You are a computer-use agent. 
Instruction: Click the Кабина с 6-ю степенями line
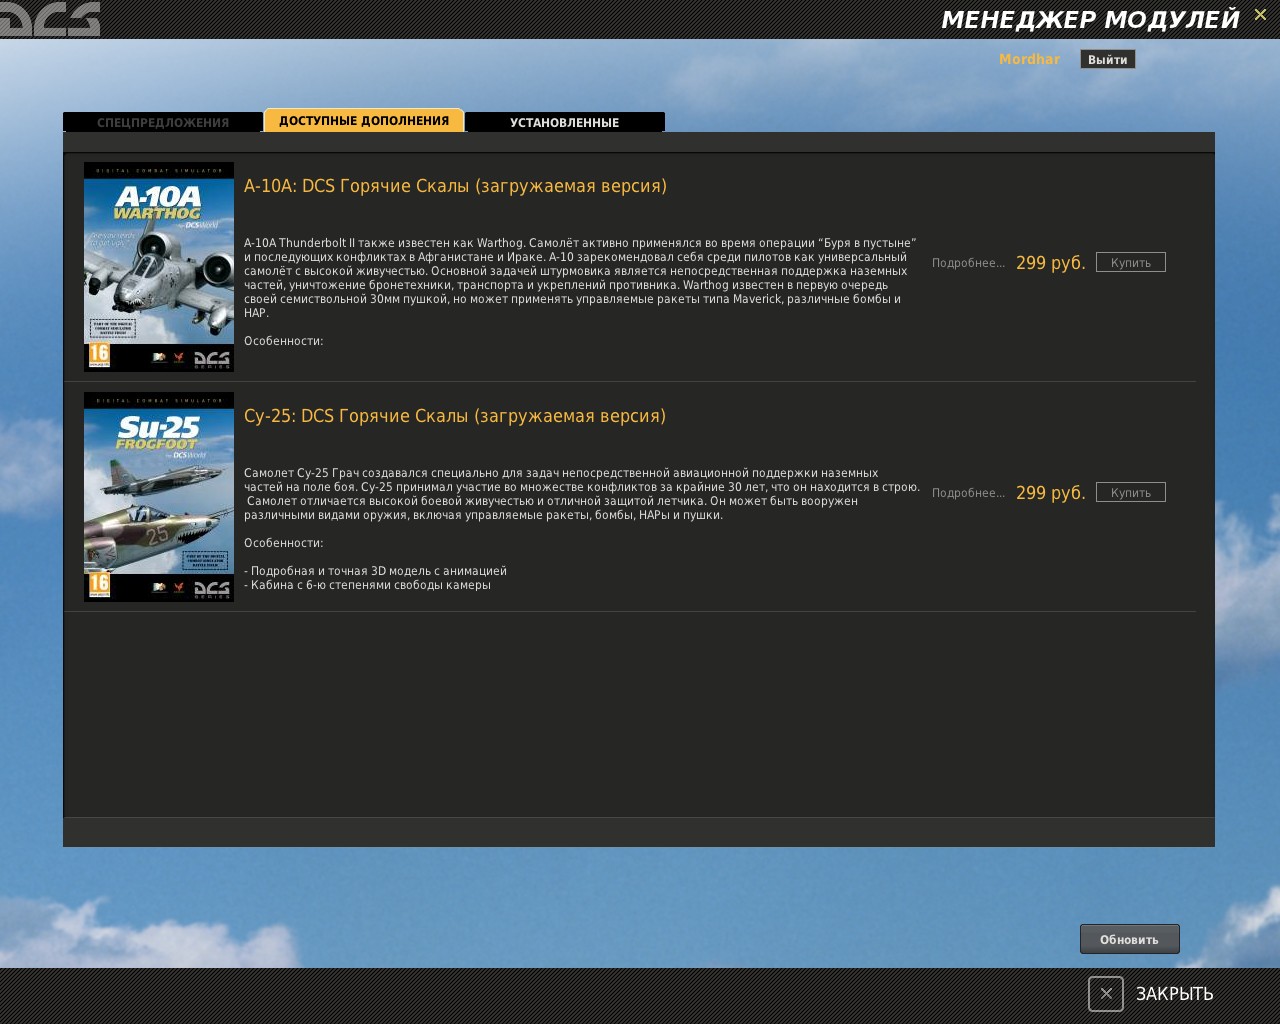click(x=367, y=585)
